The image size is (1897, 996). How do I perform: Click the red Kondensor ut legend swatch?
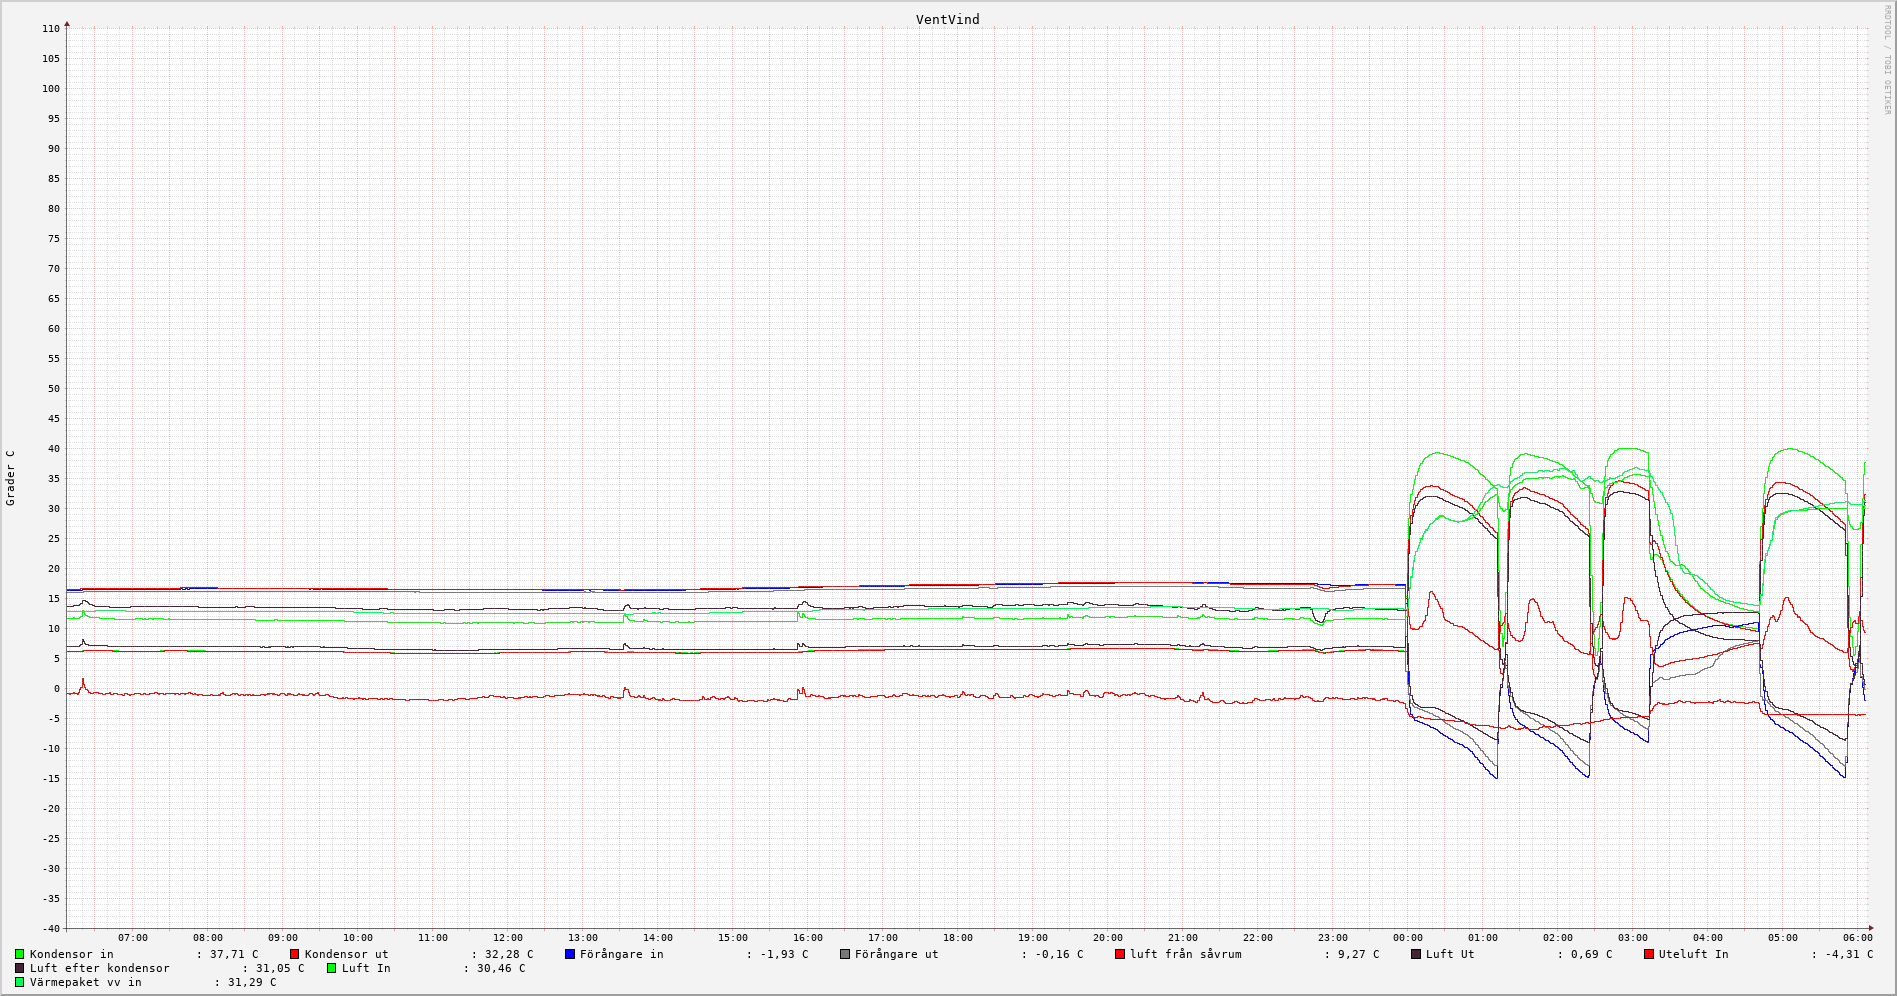click(294, 954)
